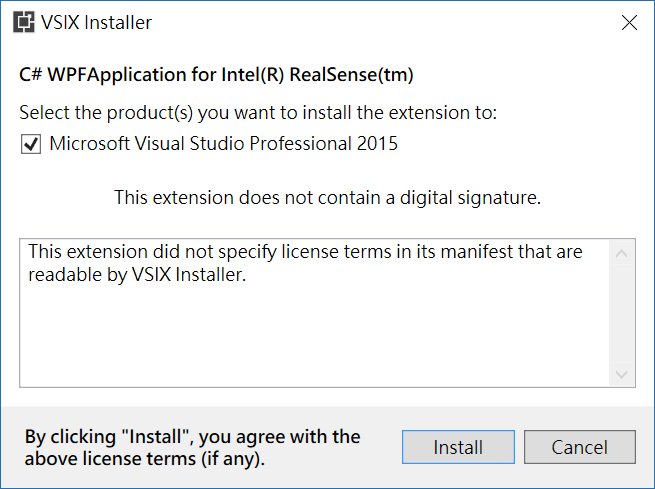Viewport: 655px width, 489px height.
Task: Click the 'By clicking Install' agreement notice
Action: click(x=192, y=437)
